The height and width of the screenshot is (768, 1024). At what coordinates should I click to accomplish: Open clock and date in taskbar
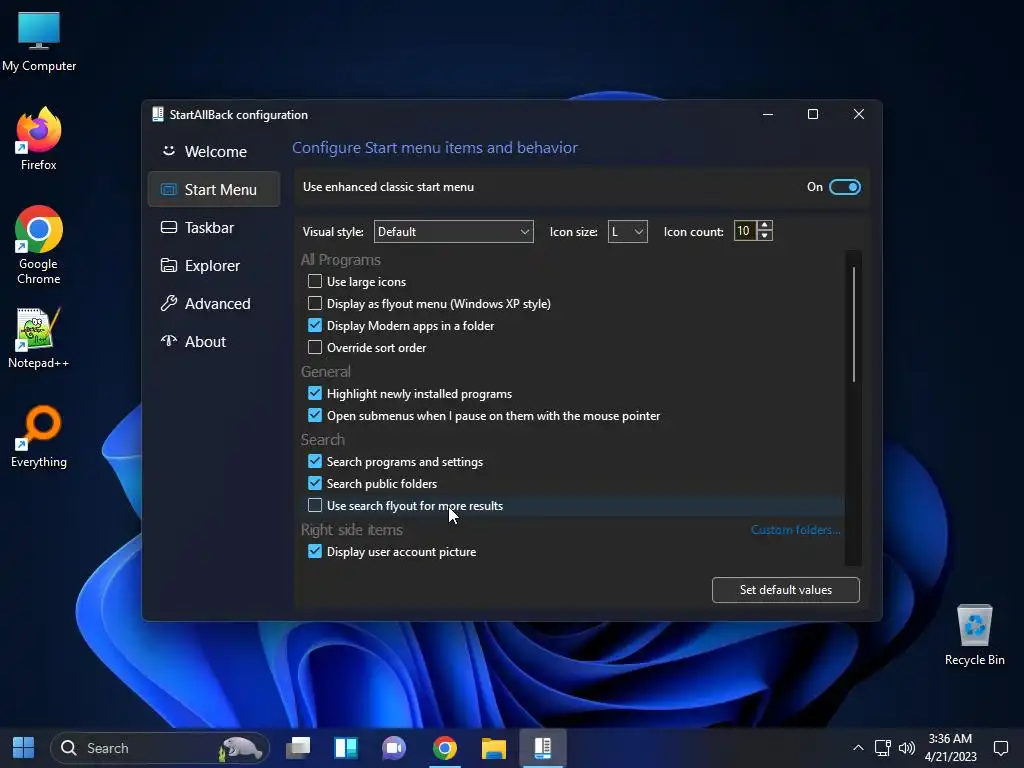[950, 748]
